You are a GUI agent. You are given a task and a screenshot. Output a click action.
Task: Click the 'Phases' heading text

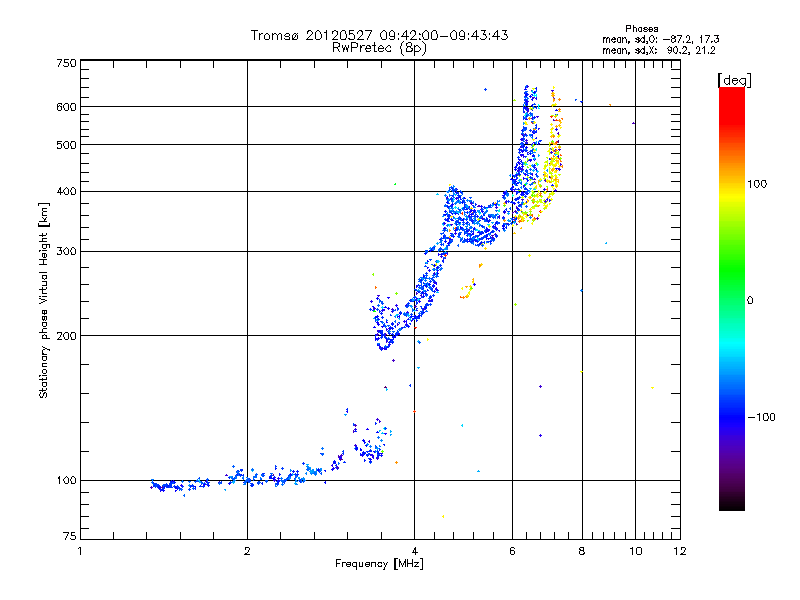(x=642, y=29)
